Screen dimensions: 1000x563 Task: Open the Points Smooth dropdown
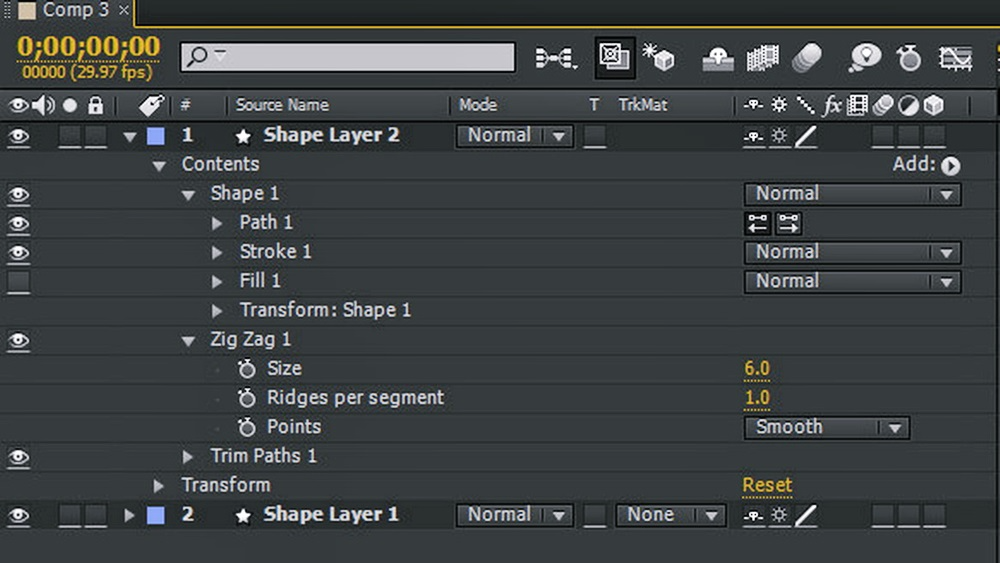click(826, 428)
